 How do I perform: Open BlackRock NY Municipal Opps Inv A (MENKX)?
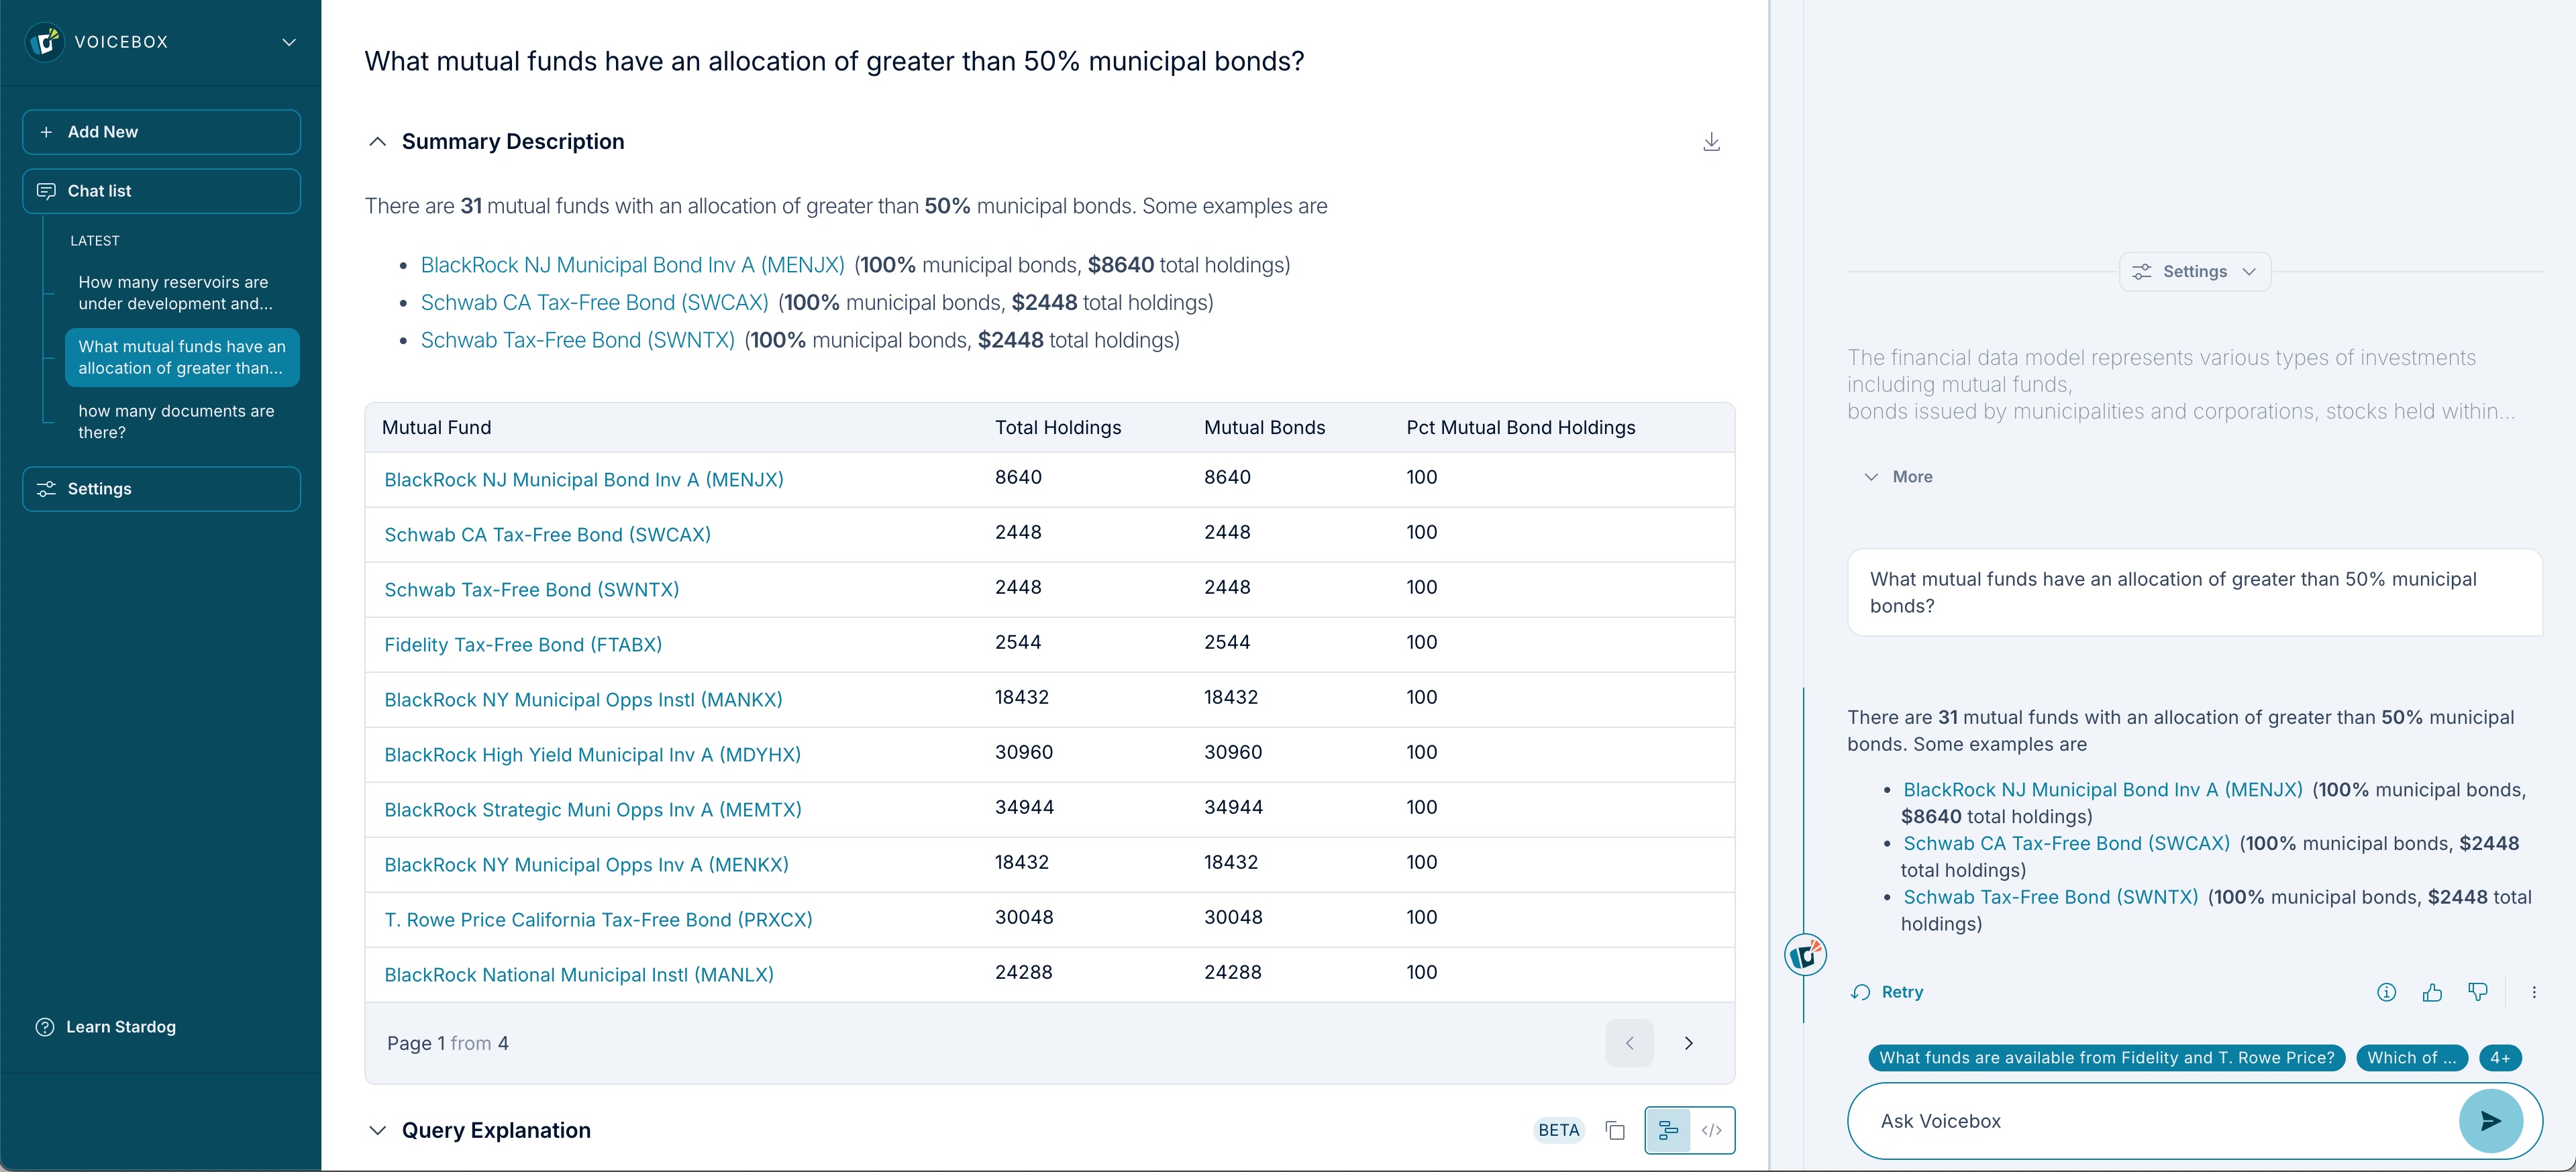pyautogui.click(x=586, y=865)
